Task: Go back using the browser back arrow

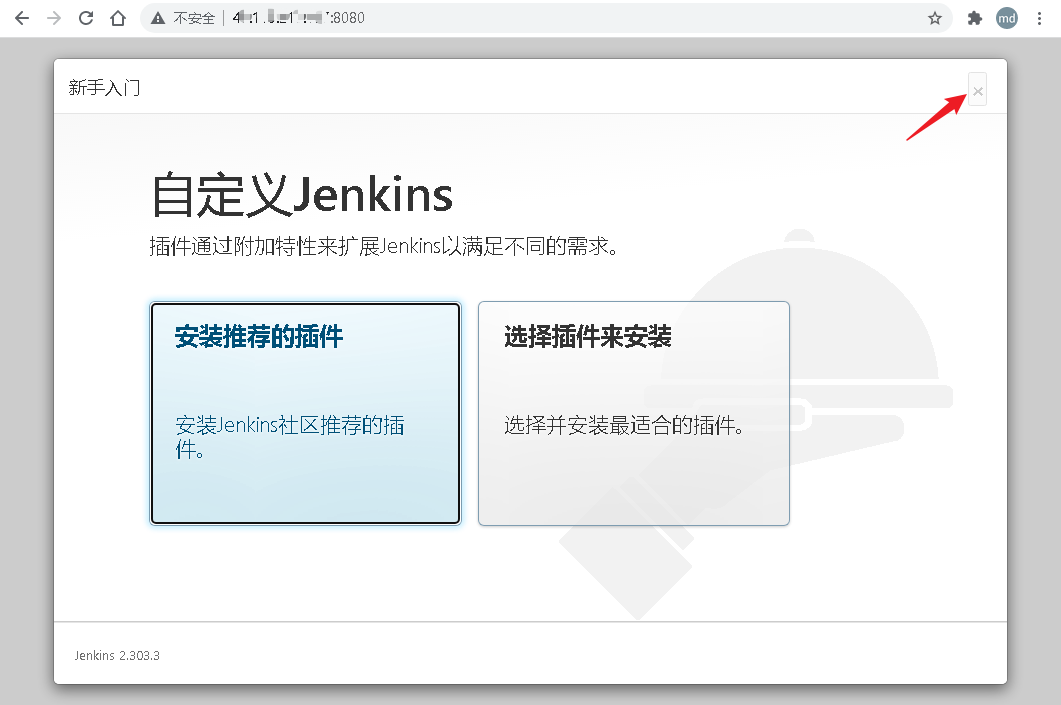Action: tap(22, 18)
